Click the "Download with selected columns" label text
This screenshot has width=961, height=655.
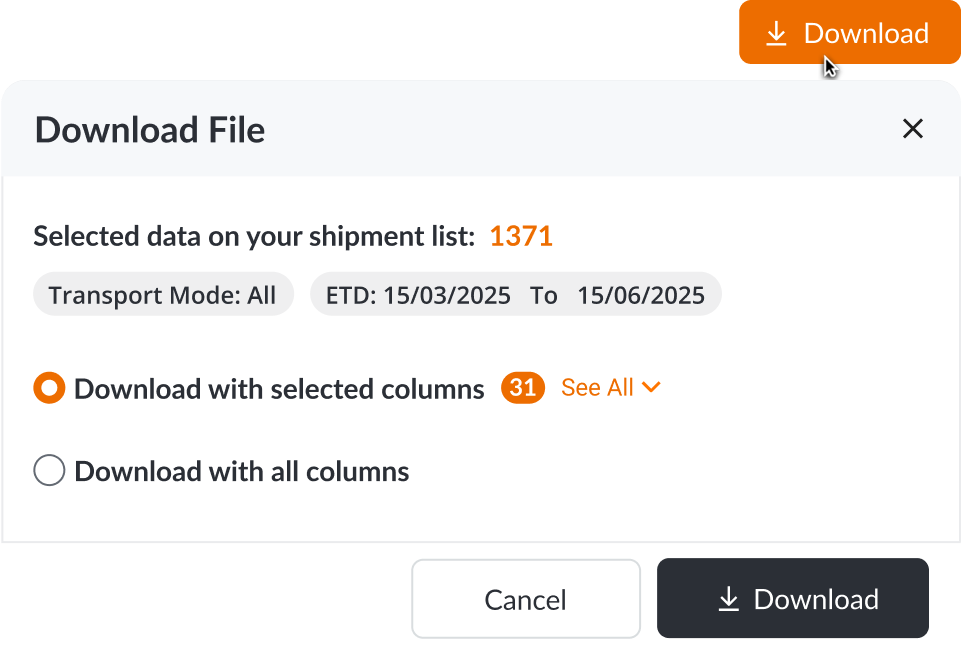(279, 388)
